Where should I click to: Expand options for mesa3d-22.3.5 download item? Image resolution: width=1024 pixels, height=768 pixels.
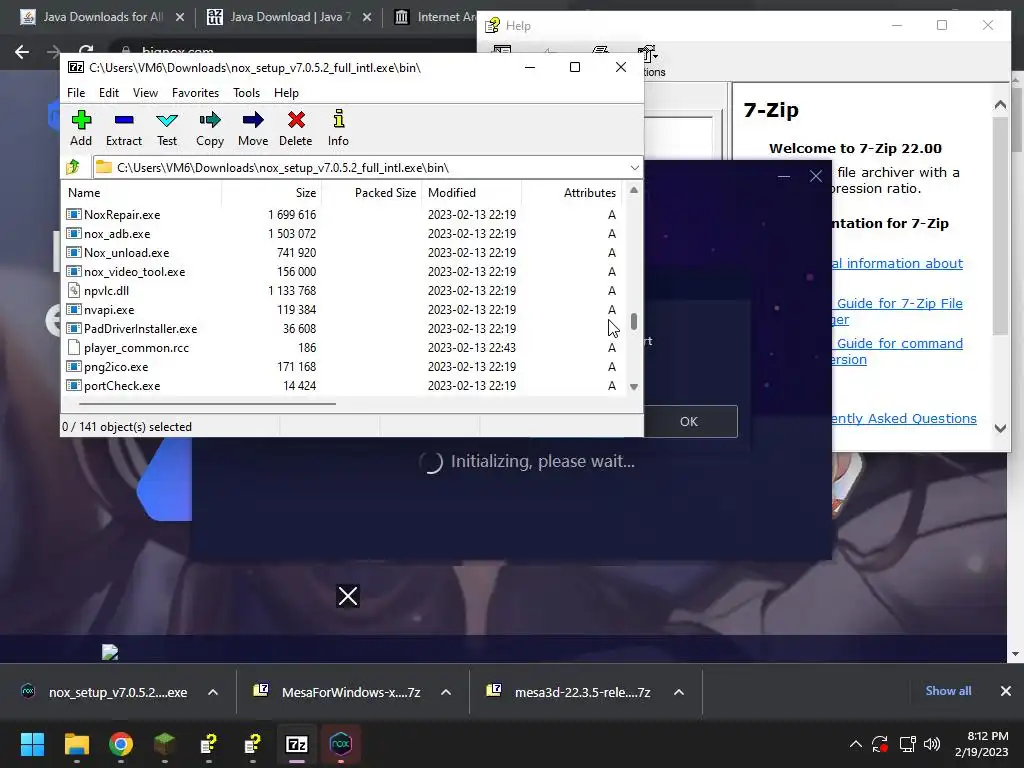tap(679, 692)
